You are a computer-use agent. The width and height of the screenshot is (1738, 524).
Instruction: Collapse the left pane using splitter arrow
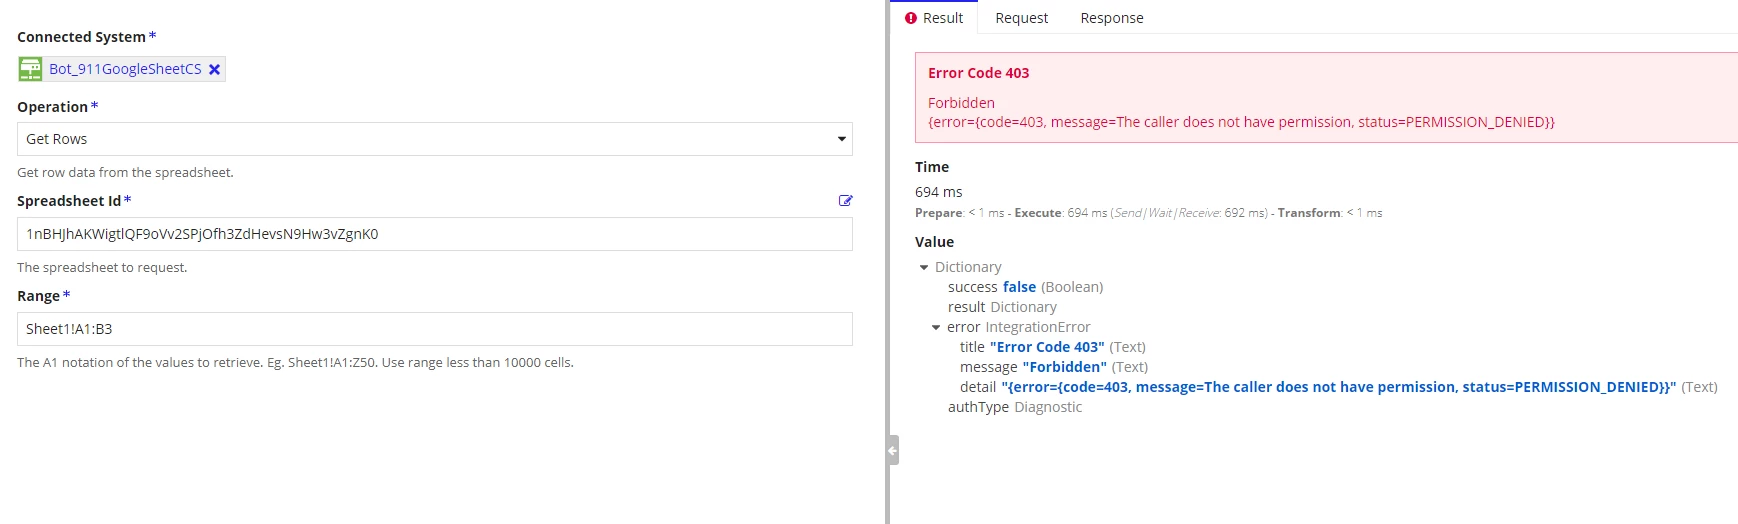(893, 450)
